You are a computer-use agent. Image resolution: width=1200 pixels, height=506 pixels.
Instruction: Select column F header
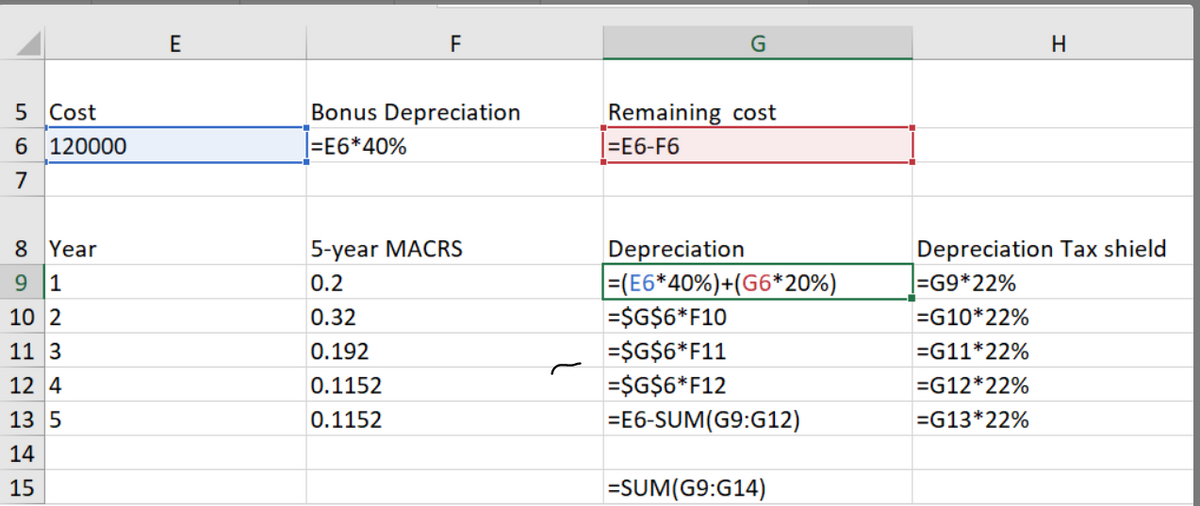tap(455, 44)
